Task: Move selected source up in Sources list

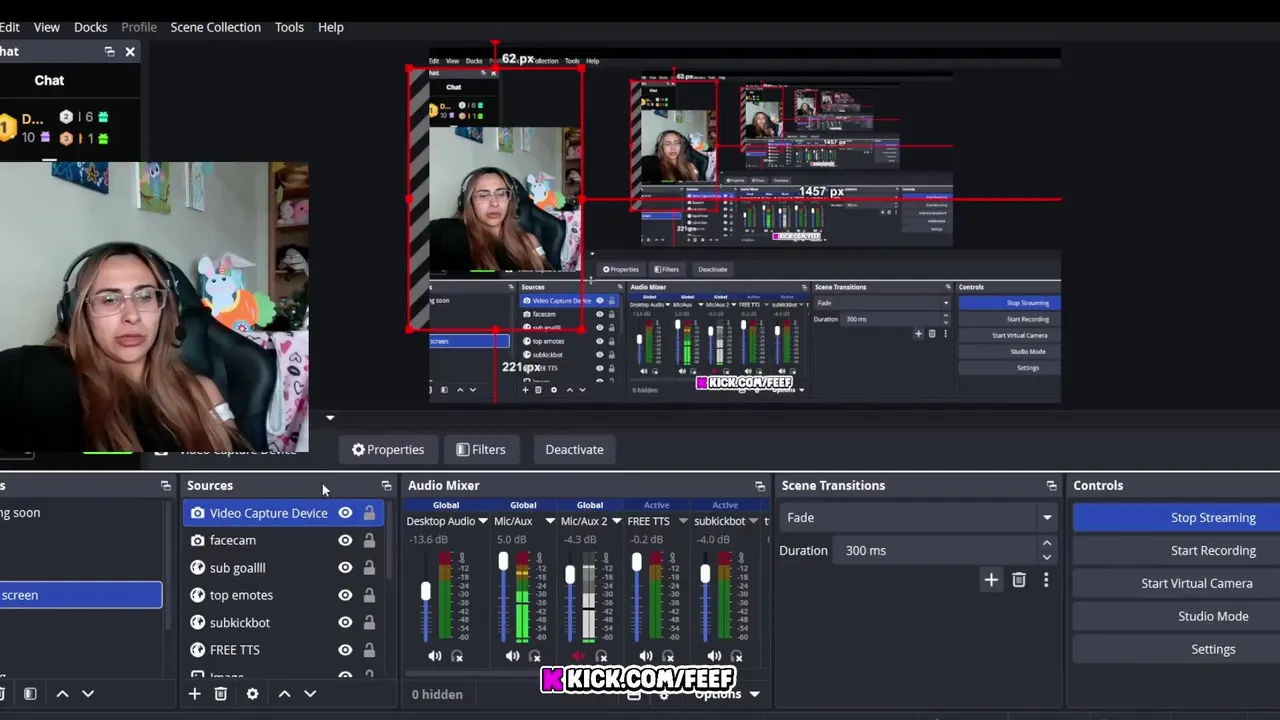Action: click(284, 694)
